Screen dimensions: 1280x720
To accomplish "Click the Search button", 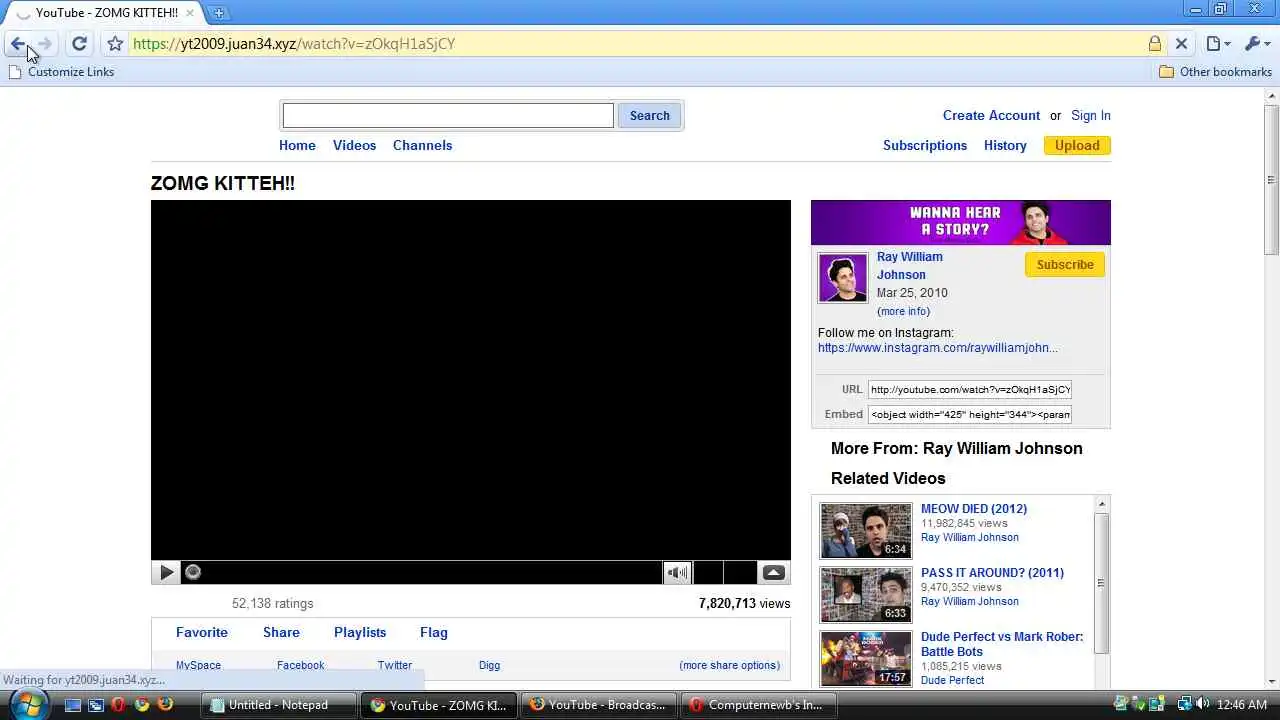I will tap(650, 116).
